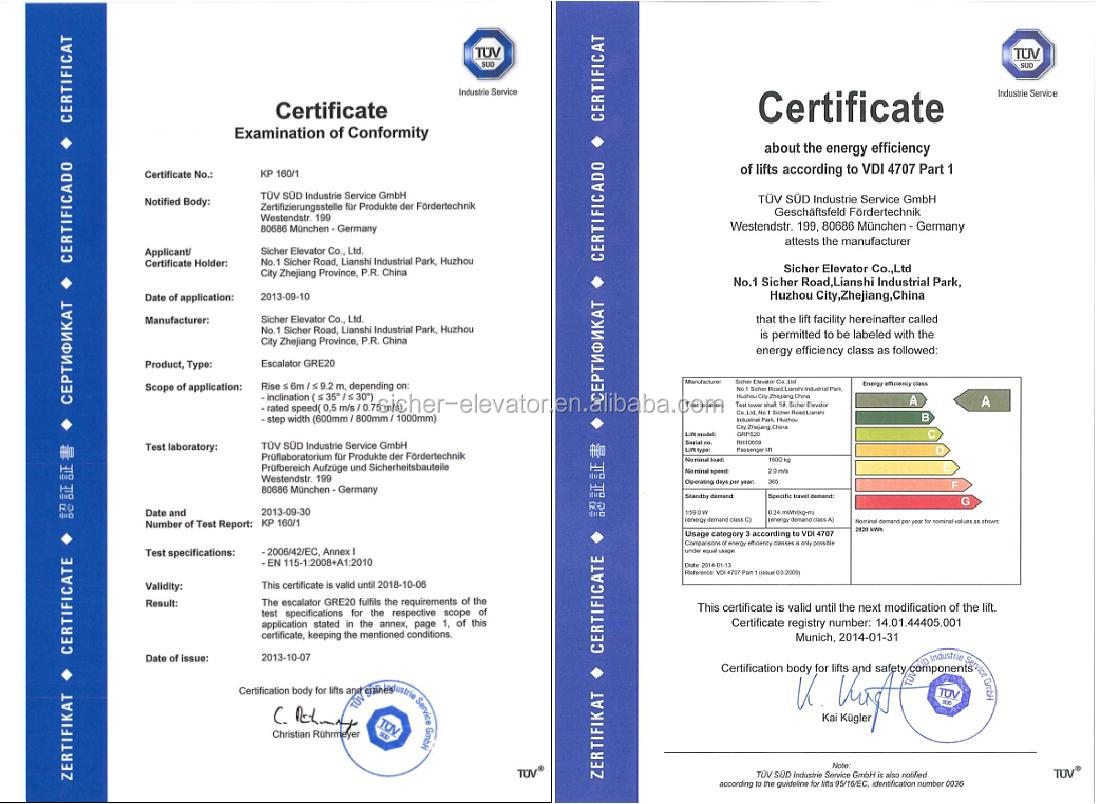Click the green class B efficiency bar
Viewport: 1100px width, 804px height.
pyautogui.click(x=895, y=417)
